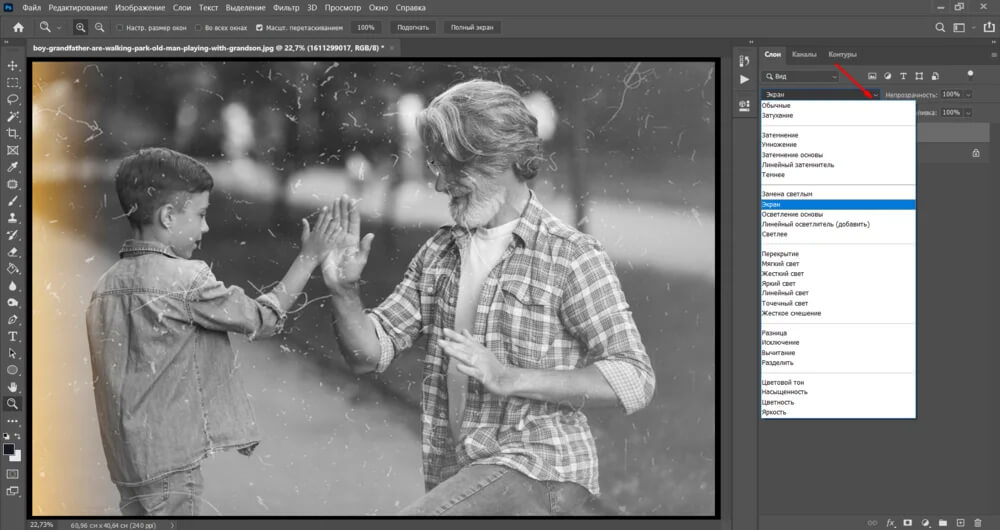Image resolution: width=1000 pixels, height=530 pixels.
Task: Check the 'Во всех окнах' option
Action: click(197, 28)
